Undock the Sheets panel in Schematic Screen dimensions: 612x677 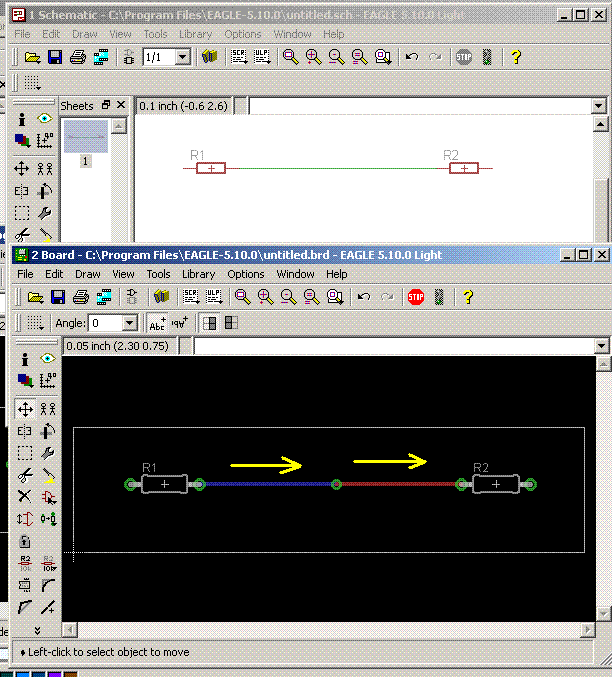pyautogui.click(x=106, y=104)
